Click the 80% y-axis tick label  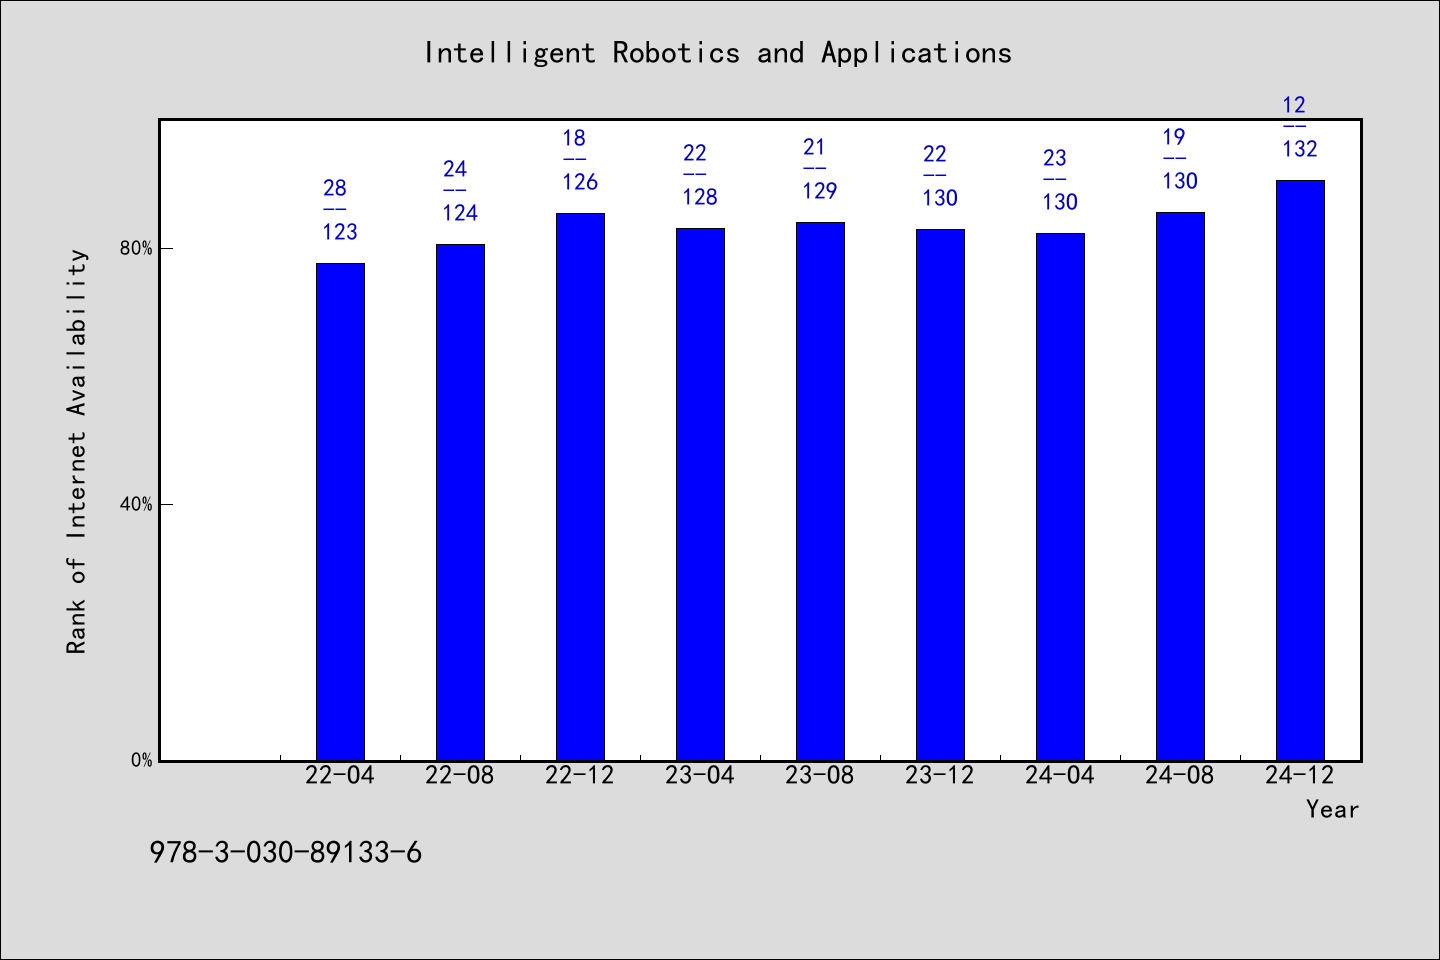[136, 248]
